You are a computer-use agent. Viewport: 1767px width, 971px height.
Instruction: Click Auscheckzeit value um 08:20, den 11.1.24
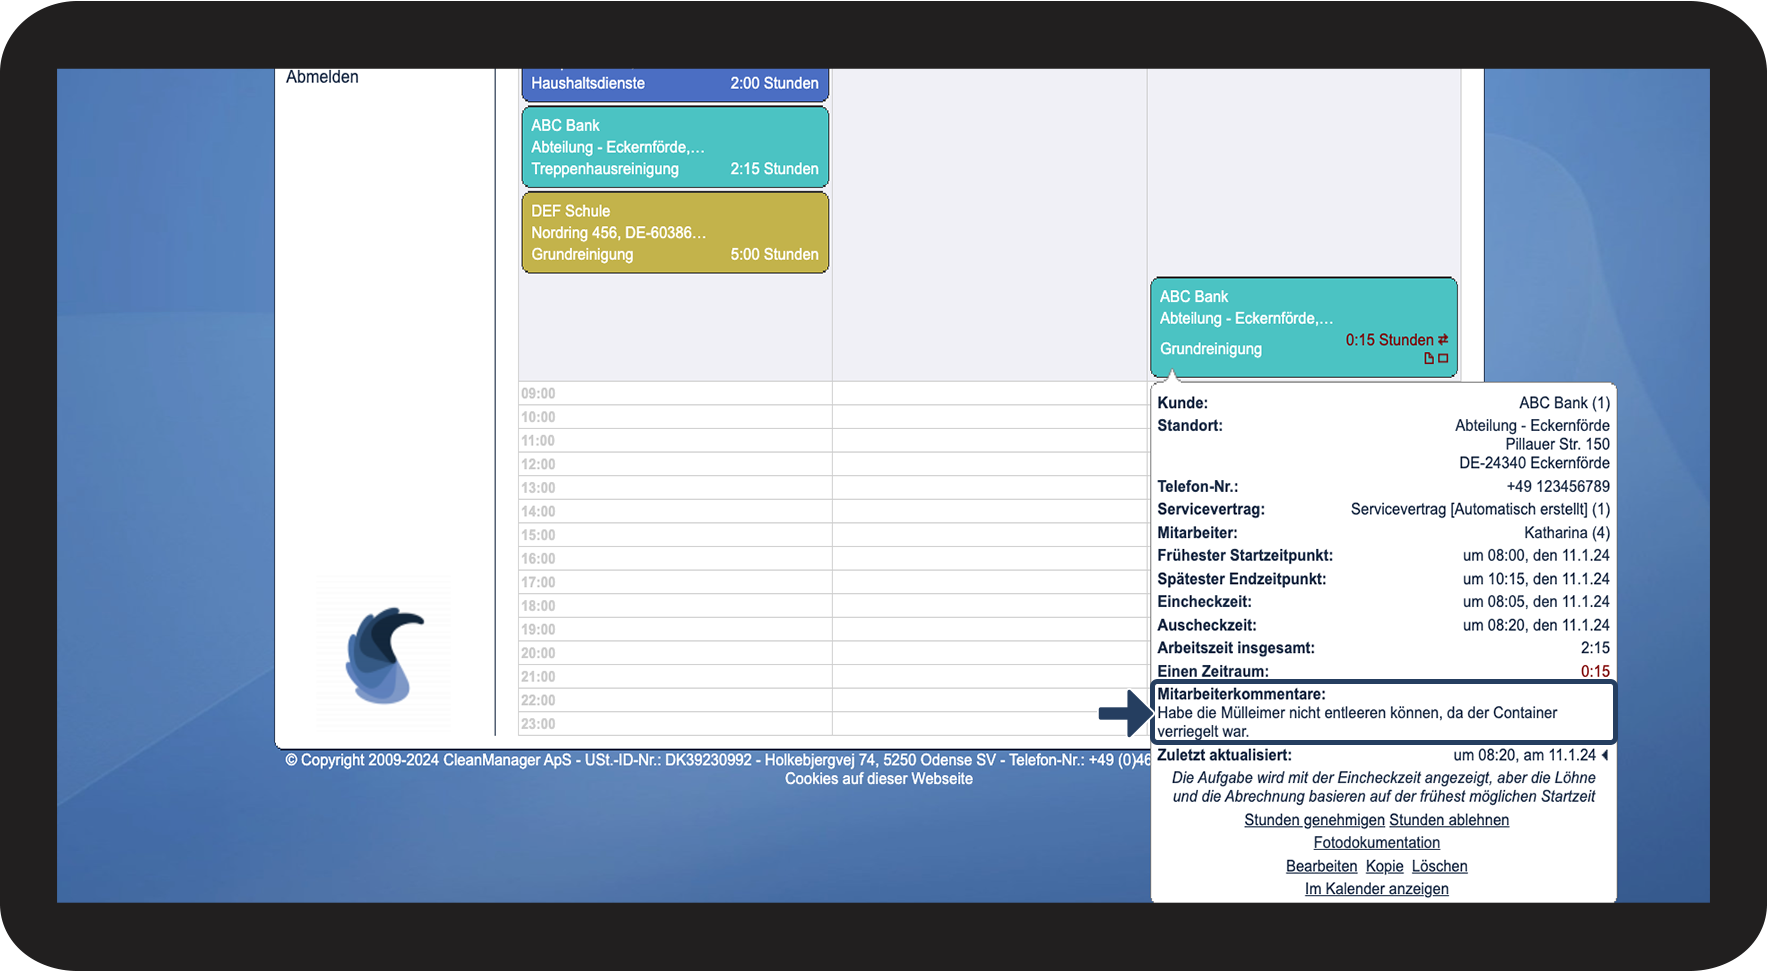coord(1536,626)
